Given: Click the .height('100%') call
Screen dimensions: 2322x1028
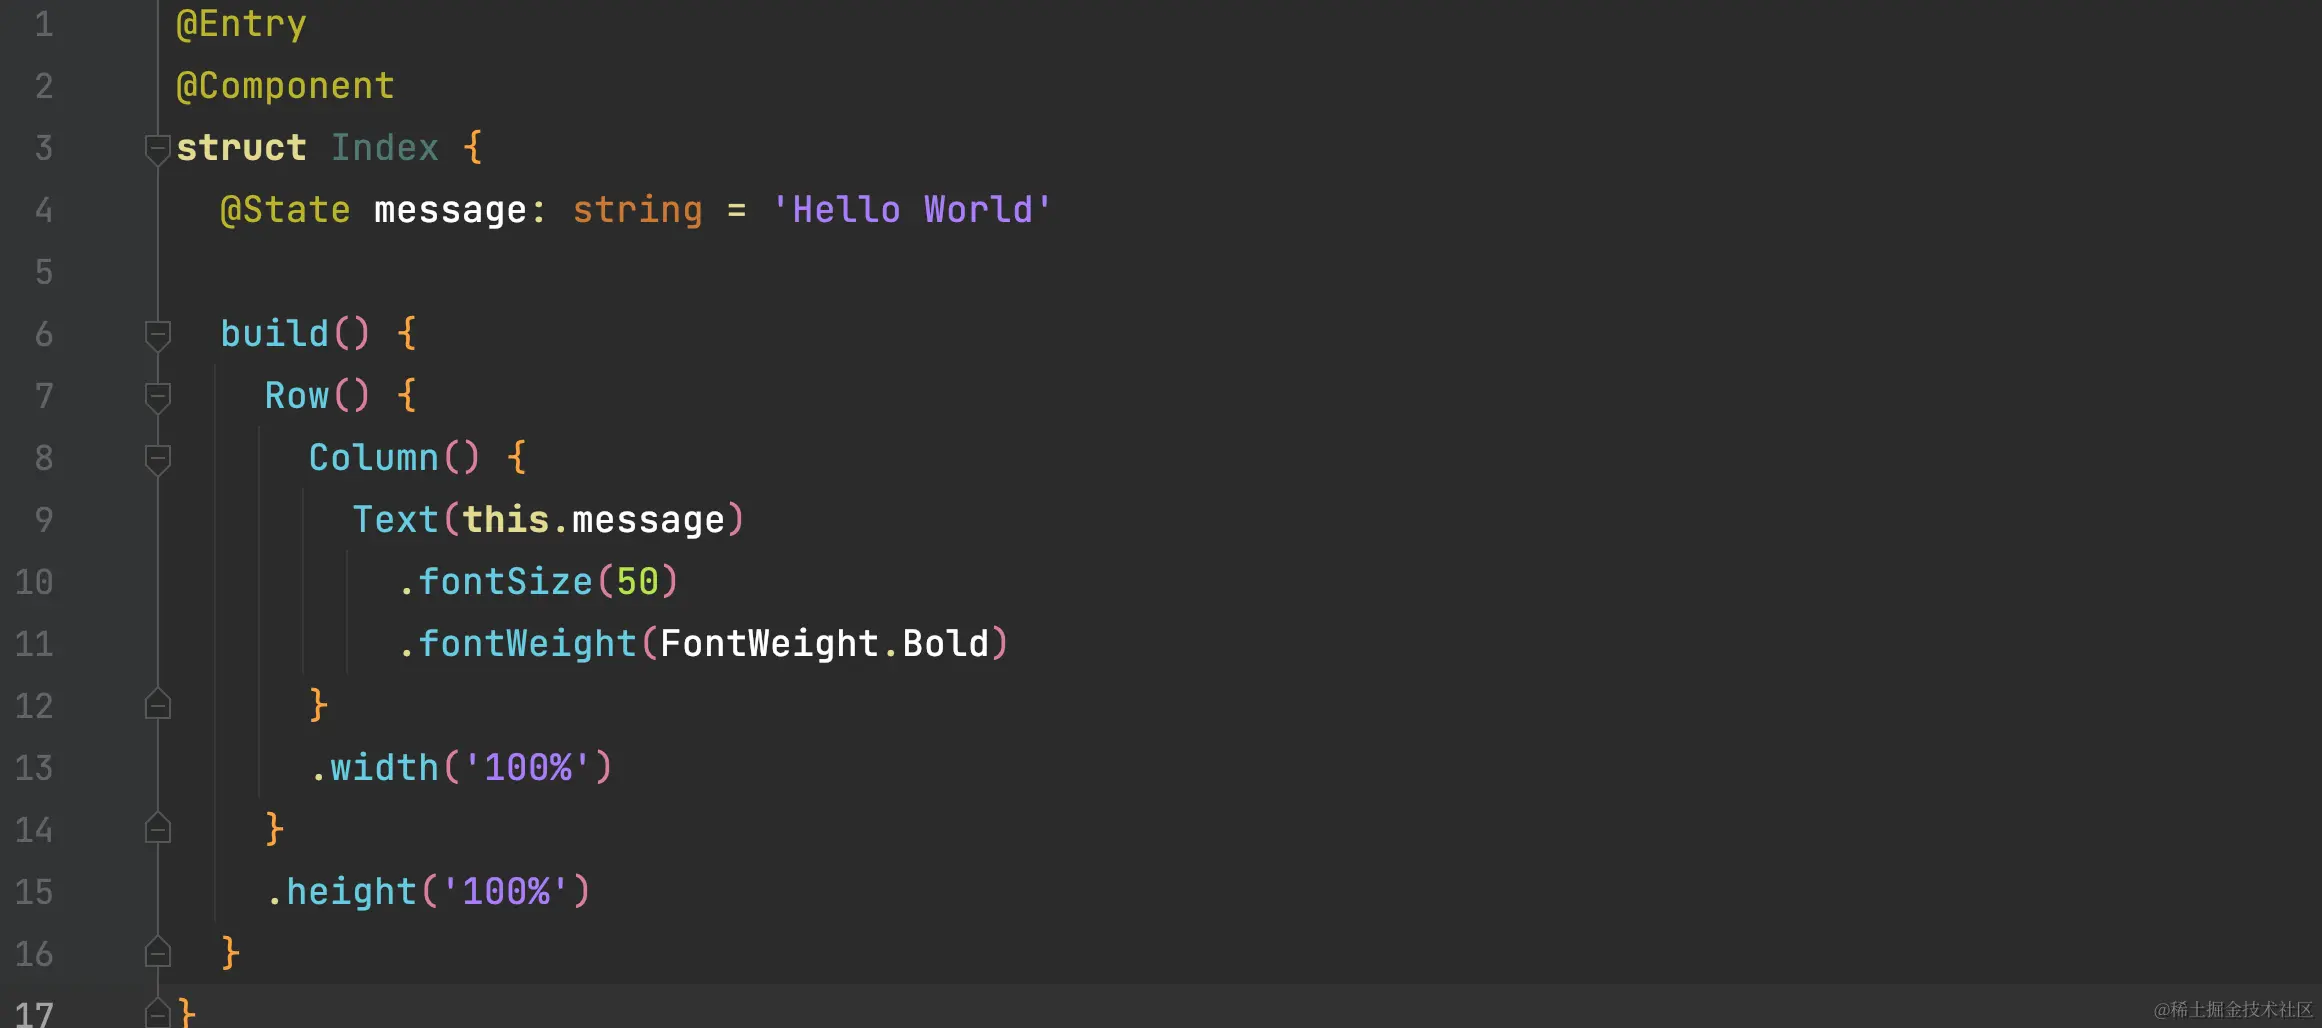Looking at the screenshot, I should [x=428, y=892].
